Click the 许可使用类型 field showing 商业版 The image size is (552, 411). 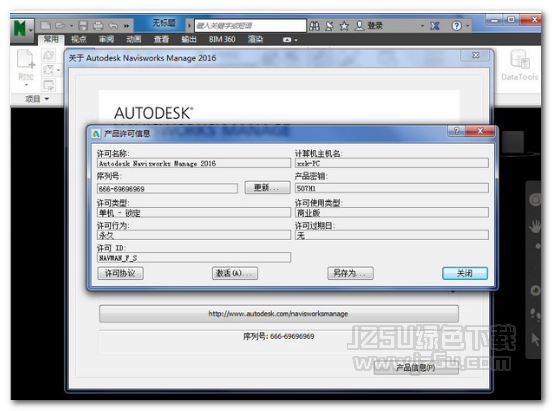(x=391, y=212)
